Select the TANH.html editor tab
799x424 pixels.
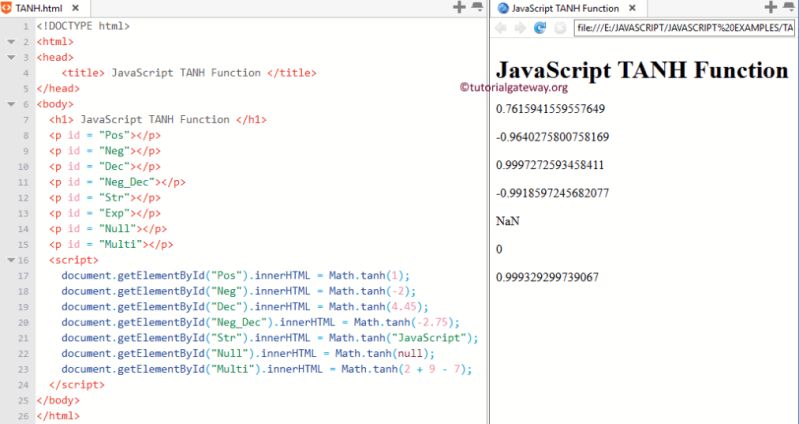pos(45,8)
